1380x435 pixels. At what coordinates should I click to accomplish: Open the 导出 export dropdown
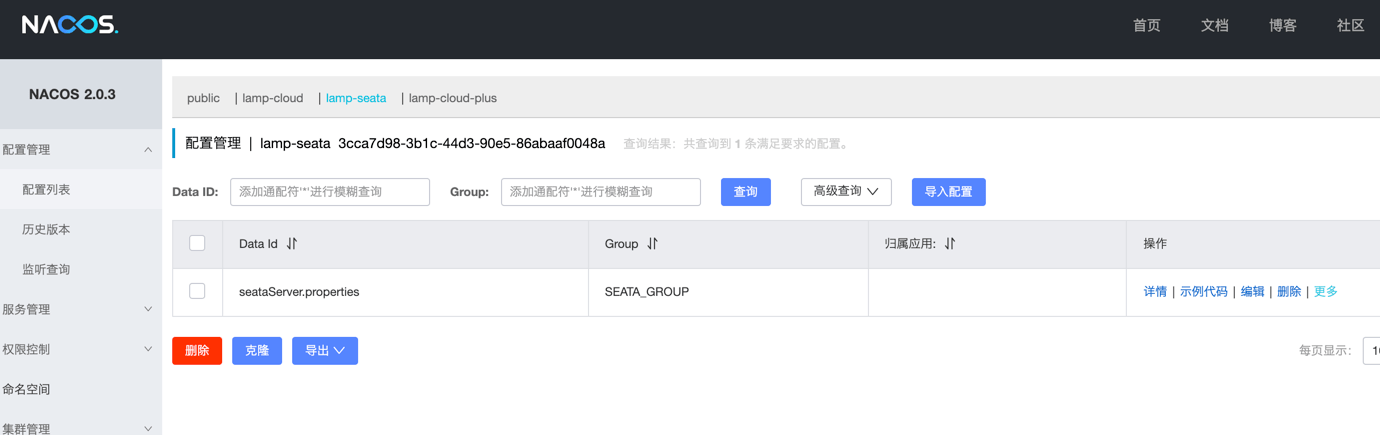click(324, 351)
